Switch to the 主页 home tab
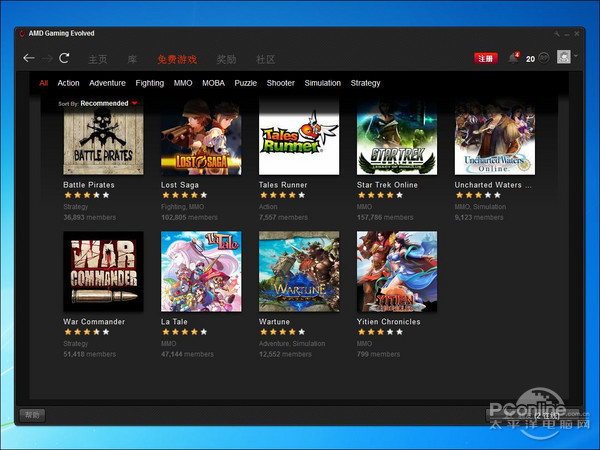 [x=97, y=59]
